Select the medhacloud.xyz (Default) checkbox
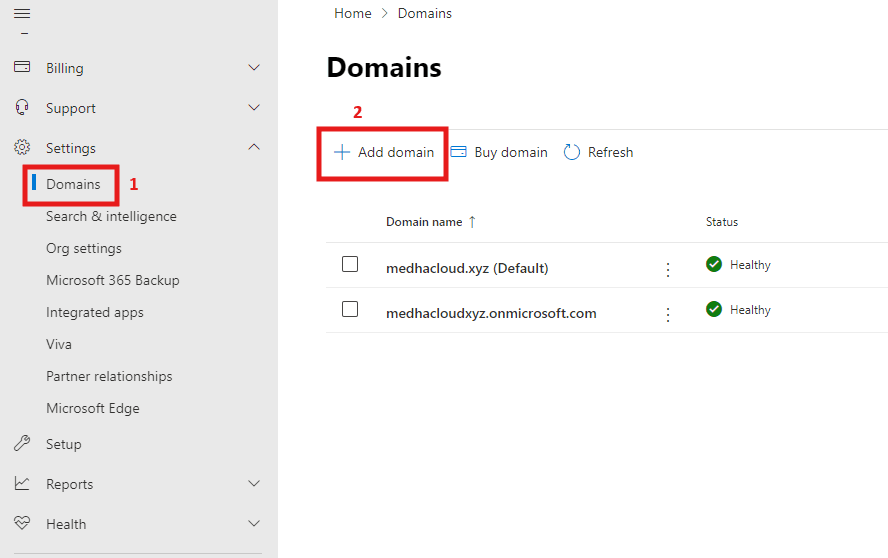 pos(350,265)
